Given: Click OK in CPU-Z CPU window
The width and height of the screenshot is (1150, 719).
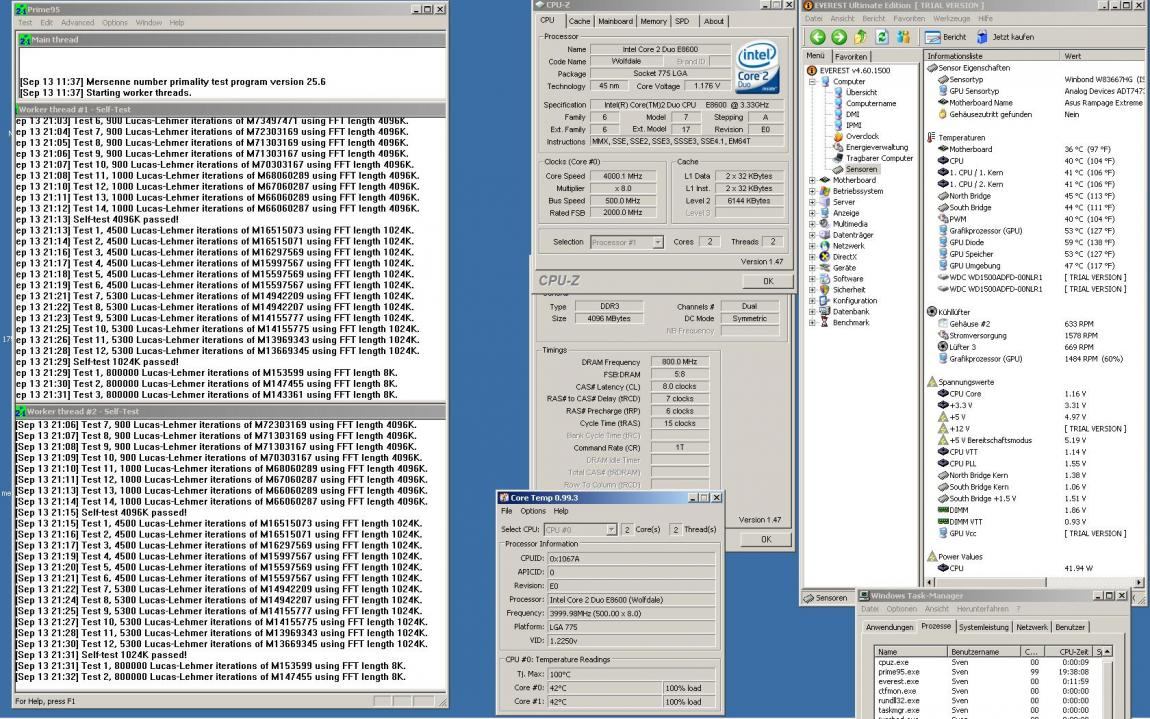Looking at the screenshot, I should (768, 281).
